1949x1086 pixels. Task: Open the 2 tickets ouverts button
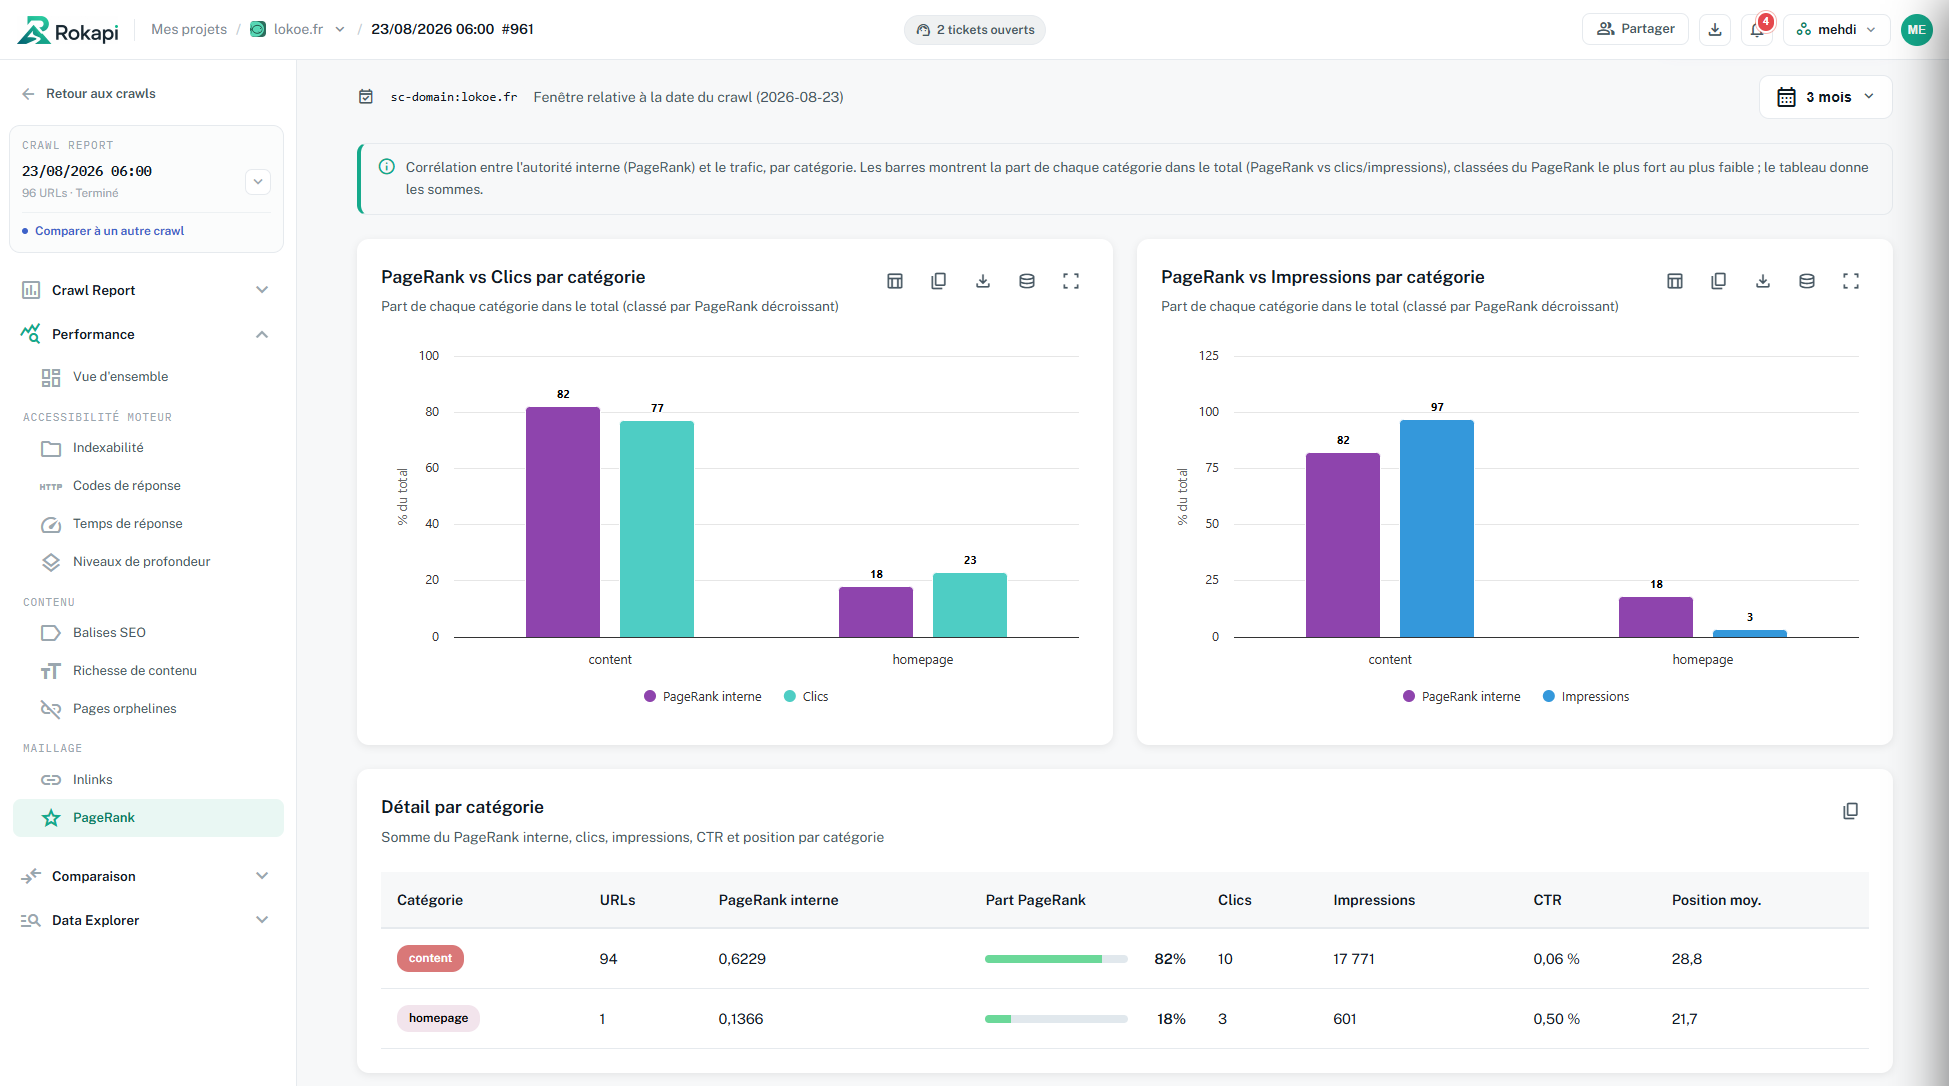pos(975,30)
